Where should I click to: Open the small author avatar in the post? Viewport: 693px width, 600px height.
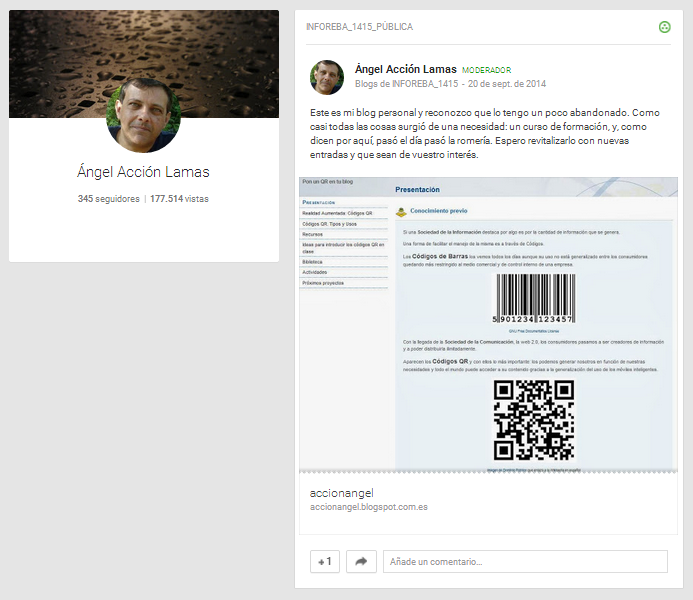(x=327, y=77)
